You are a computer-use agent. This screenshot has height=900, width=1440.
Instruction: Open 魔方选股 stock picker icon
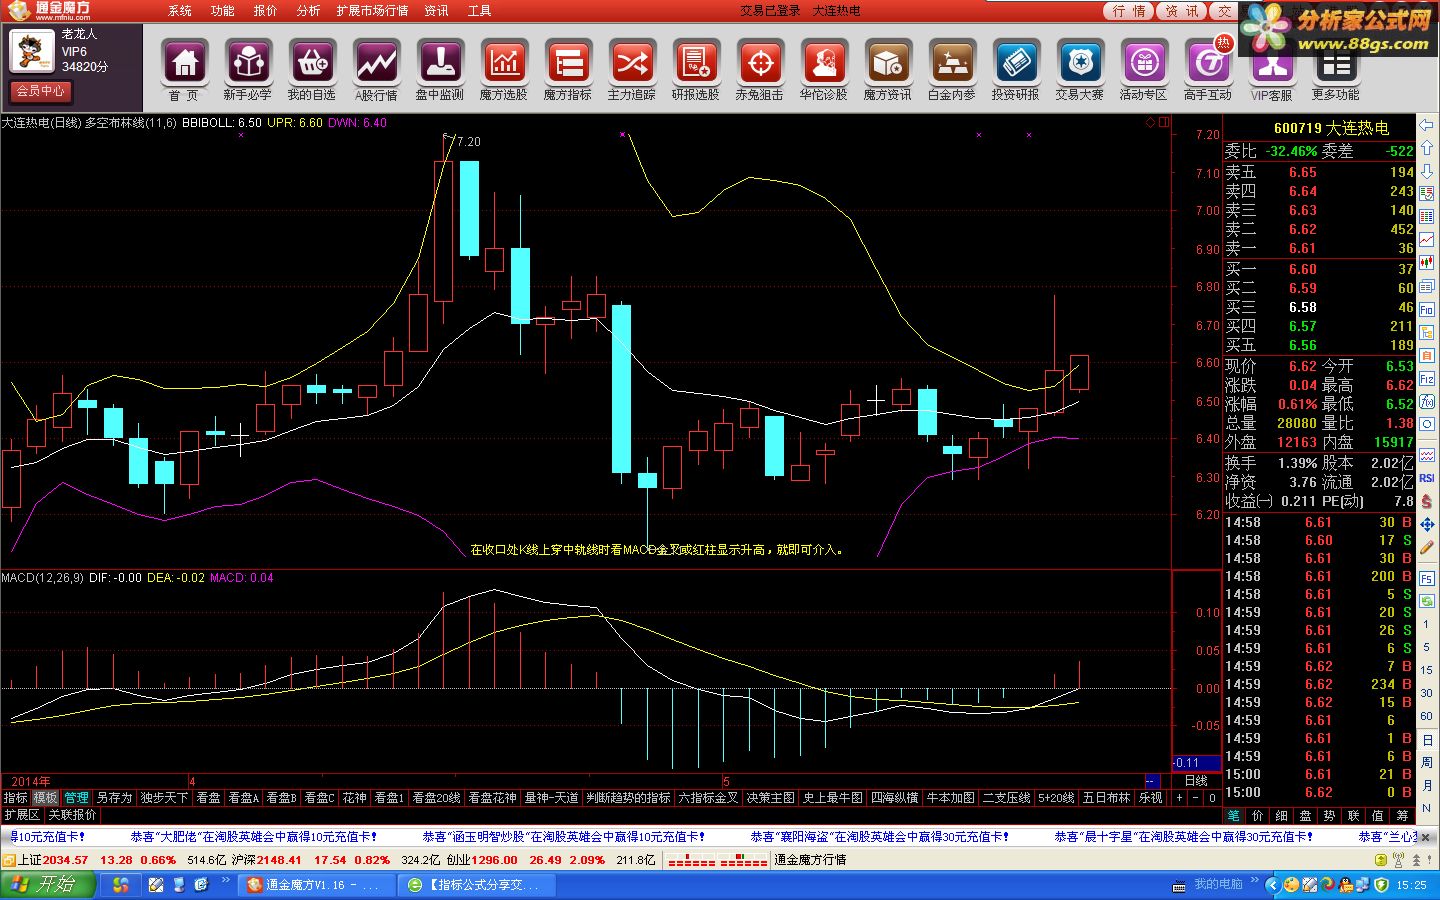click(x=504, y=64)
